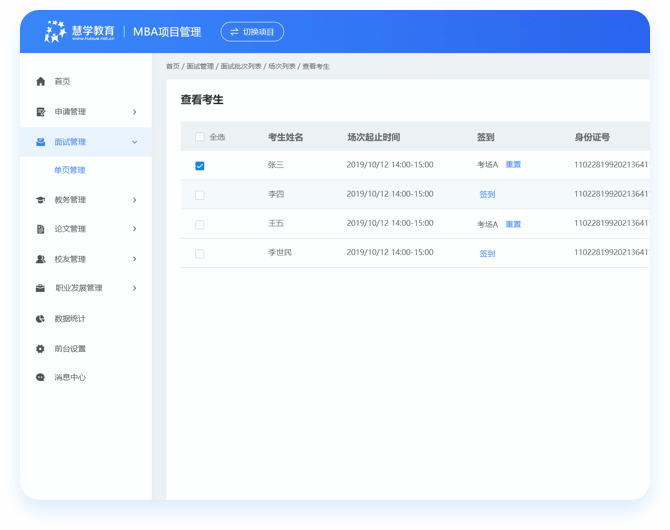Image resolution: width=670 pixels, height=530 pixels.
Task: Open the 单页管理 submenu item
Action: tap(70, 170)
